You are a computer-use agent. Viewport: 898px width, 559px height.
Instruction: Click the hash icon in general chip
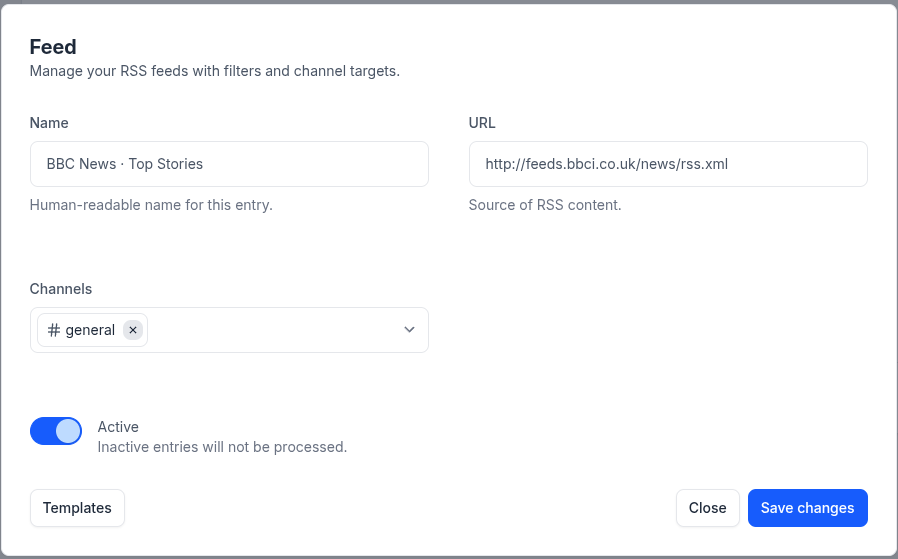(54, 330)
